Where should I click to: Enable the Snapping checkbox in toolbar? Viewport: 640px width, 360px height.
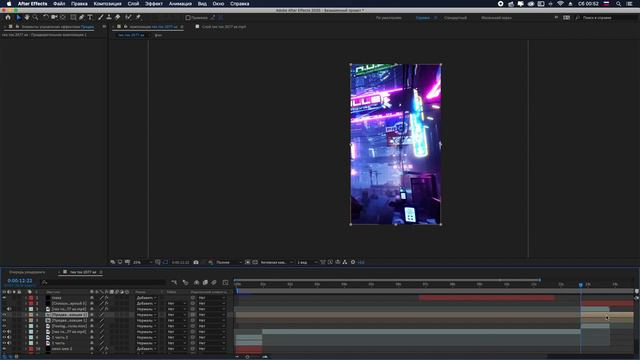(188, 18)
